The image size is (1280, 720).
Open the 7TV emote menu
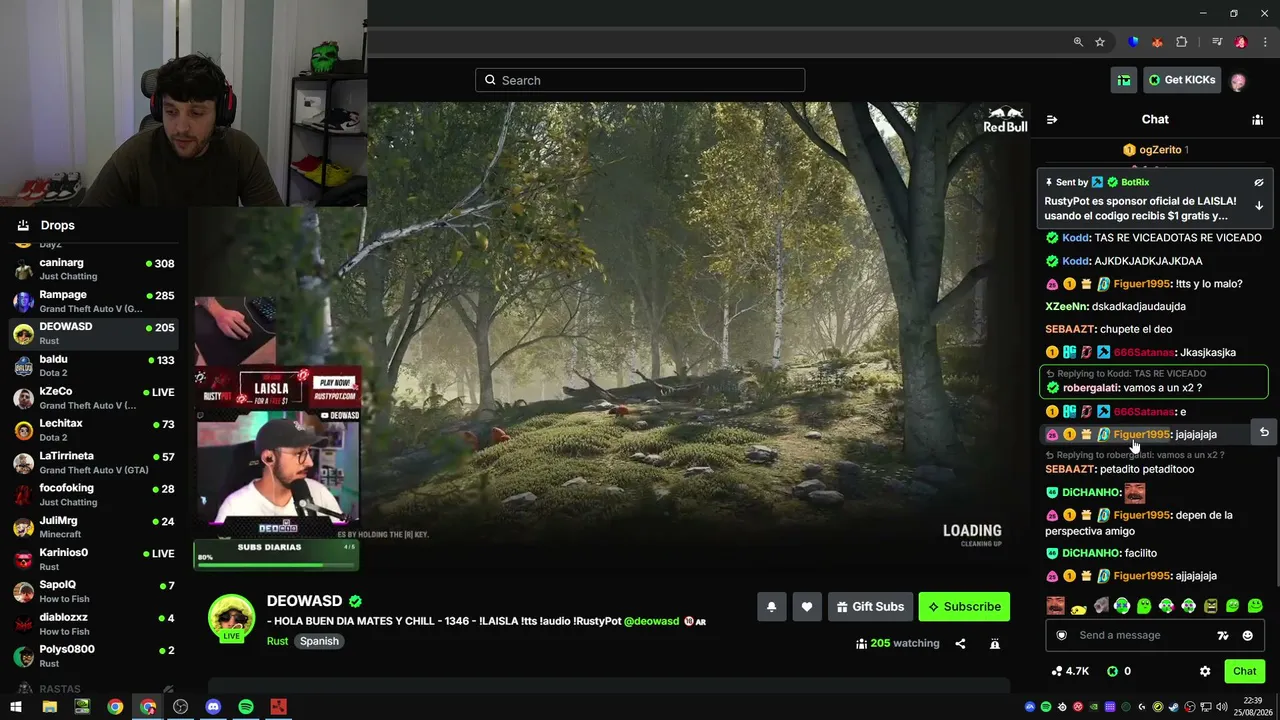1222,635
